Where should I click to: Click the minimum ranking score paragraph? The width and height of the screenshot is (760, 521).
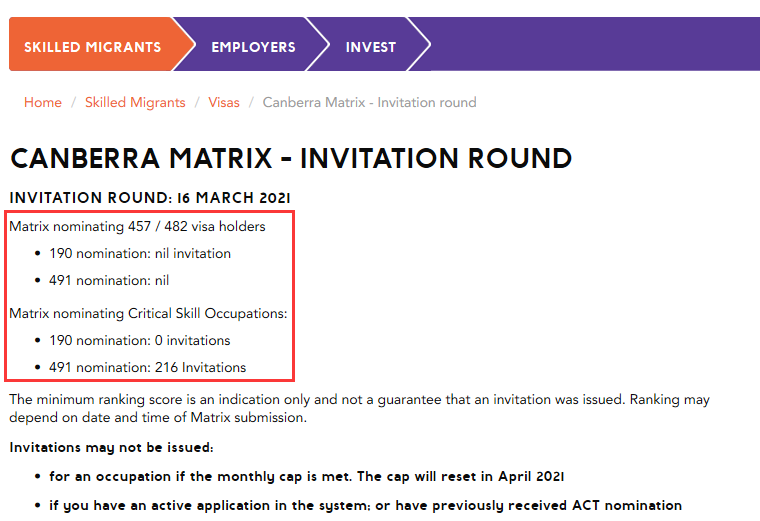point(360,408)
